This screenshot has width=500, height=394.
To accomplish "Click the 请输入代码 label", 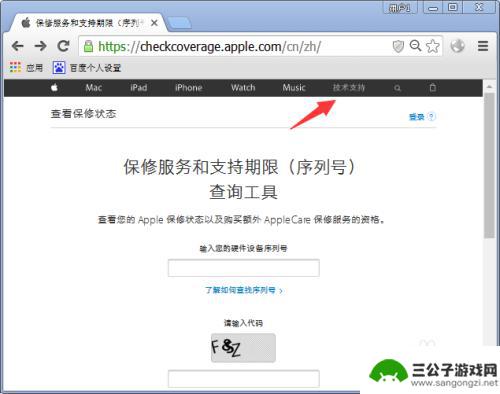I will 243,323.
